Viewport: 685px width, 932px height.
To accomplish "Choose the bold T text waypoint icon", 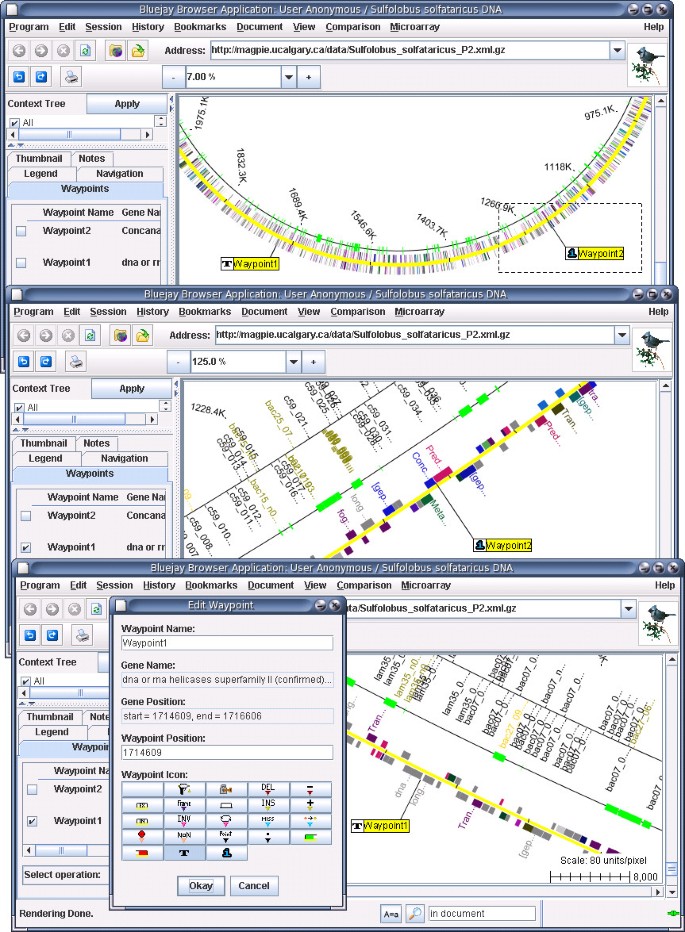I will (x=184, y=852).
